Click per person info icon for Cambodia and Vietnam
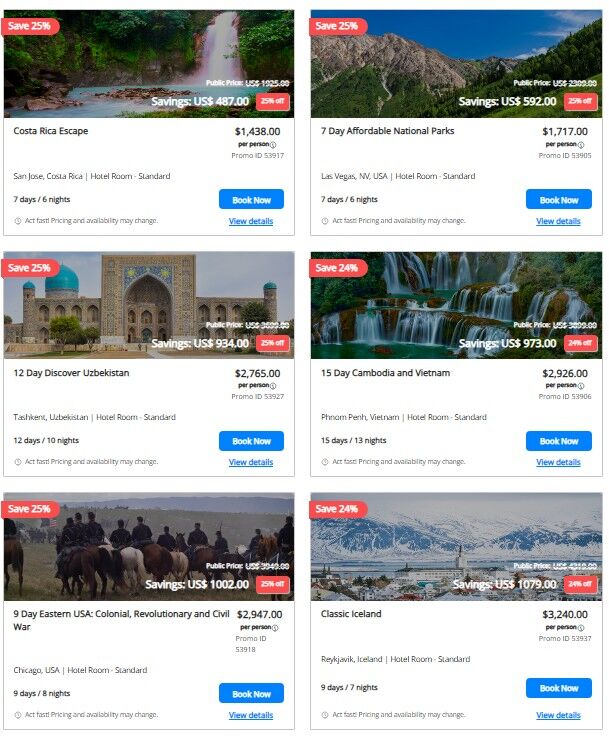609x738 pixels. click(x=581, y=385)
